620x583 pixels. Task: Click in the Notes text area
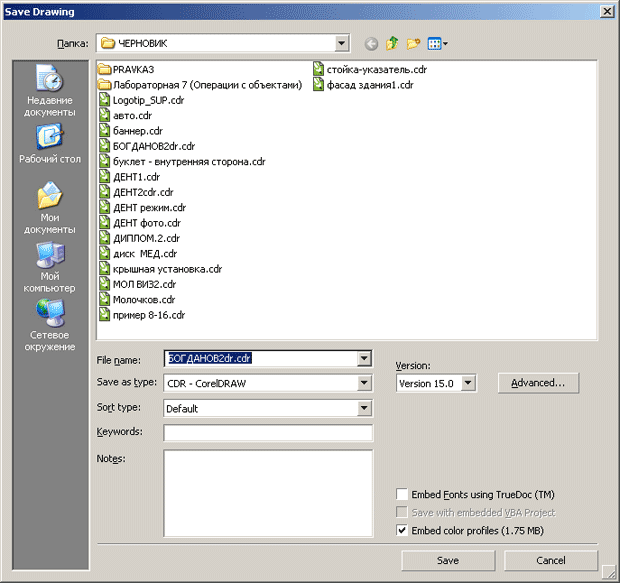(x=268, y=493)
